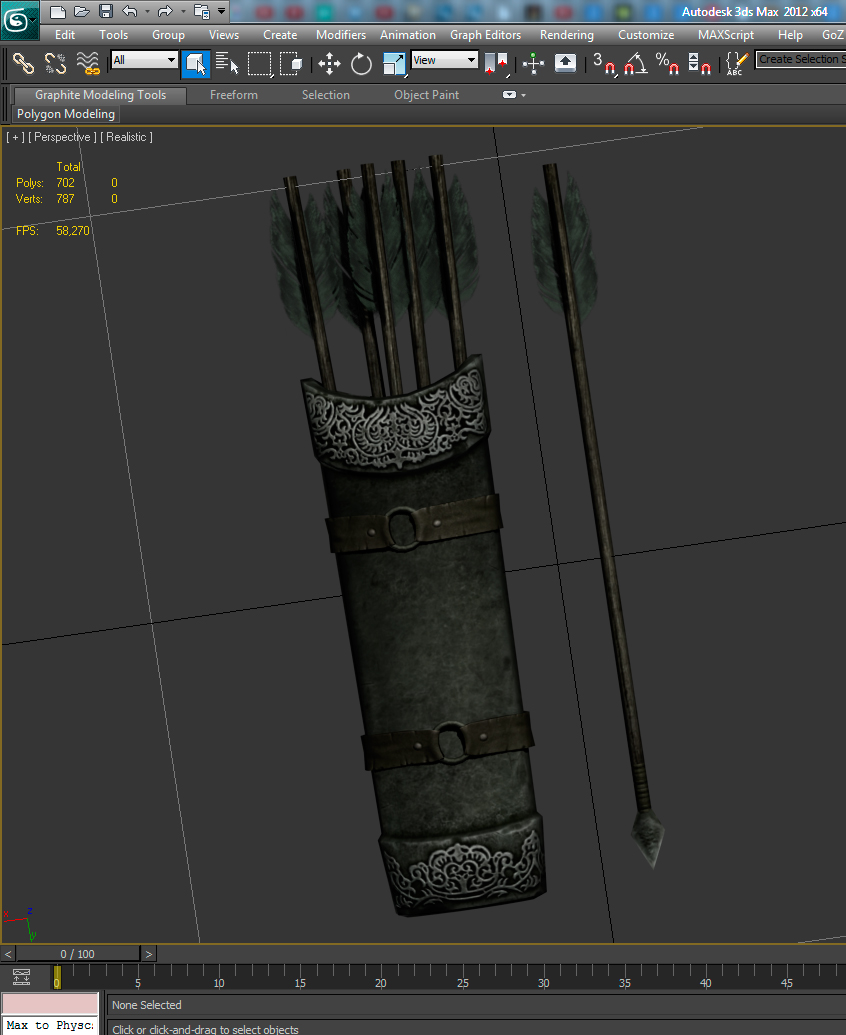Open the redo history dropdown arrow
The height and width of the screenshot is (1035, 846).
tap(183, 11)
